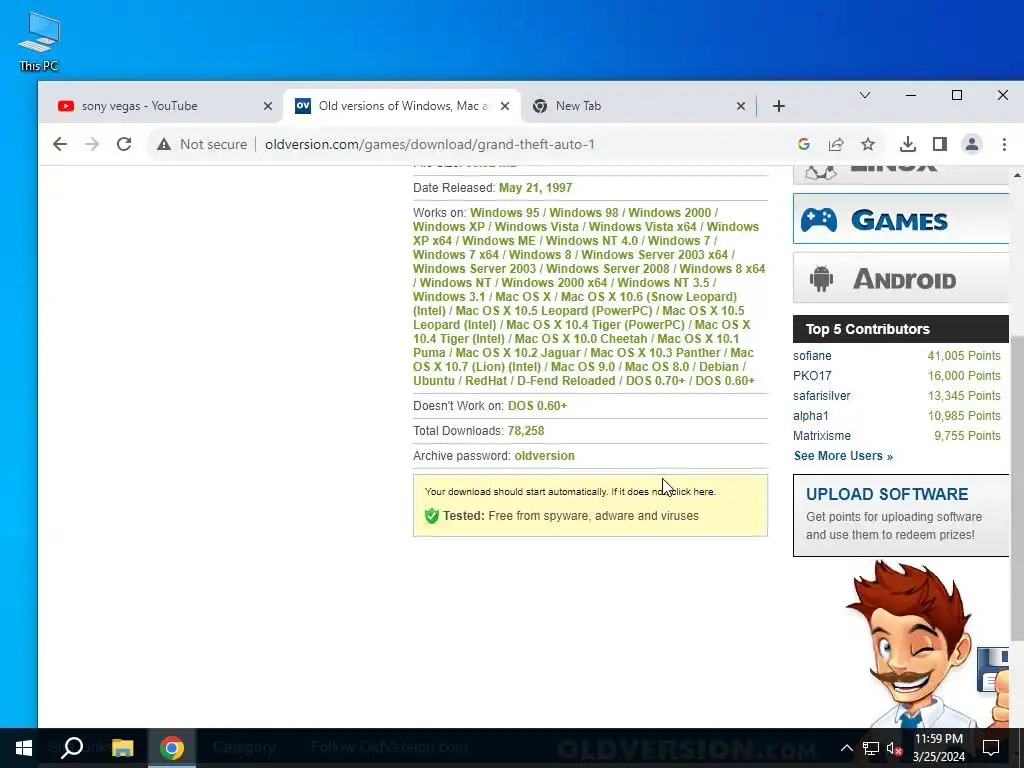Open the Android category banner
1024x768 pixels.
point(901,278)
